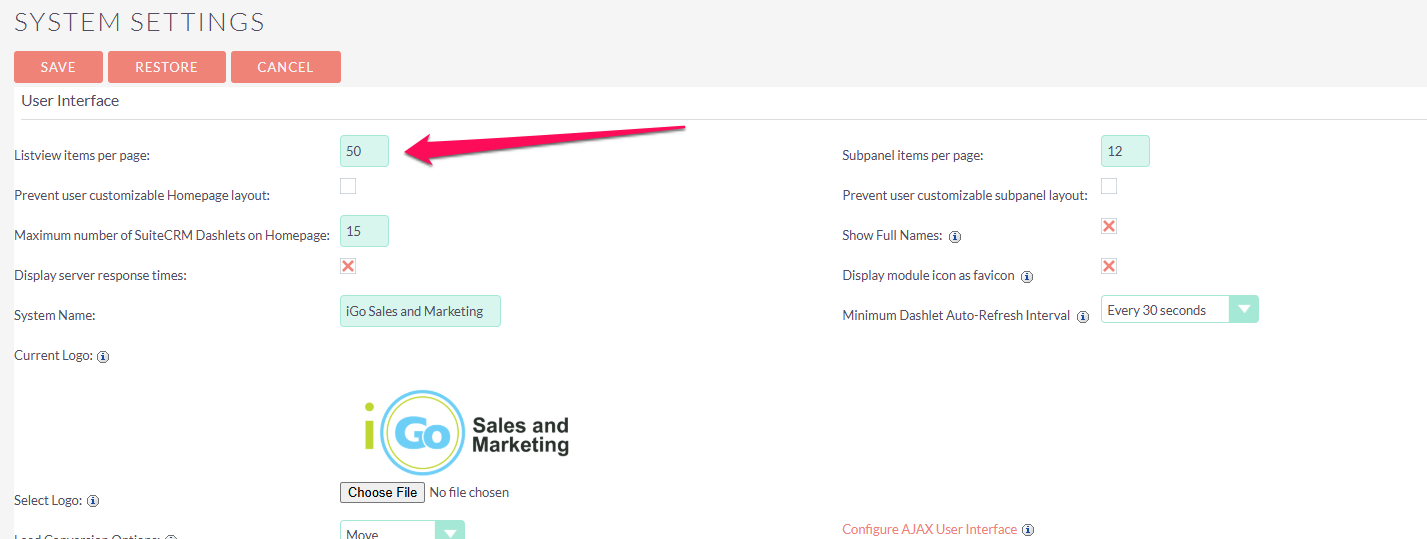
Task: Toggle Prevent user customizable subpanel layout checkbox
Action: tap(1109, 186)
